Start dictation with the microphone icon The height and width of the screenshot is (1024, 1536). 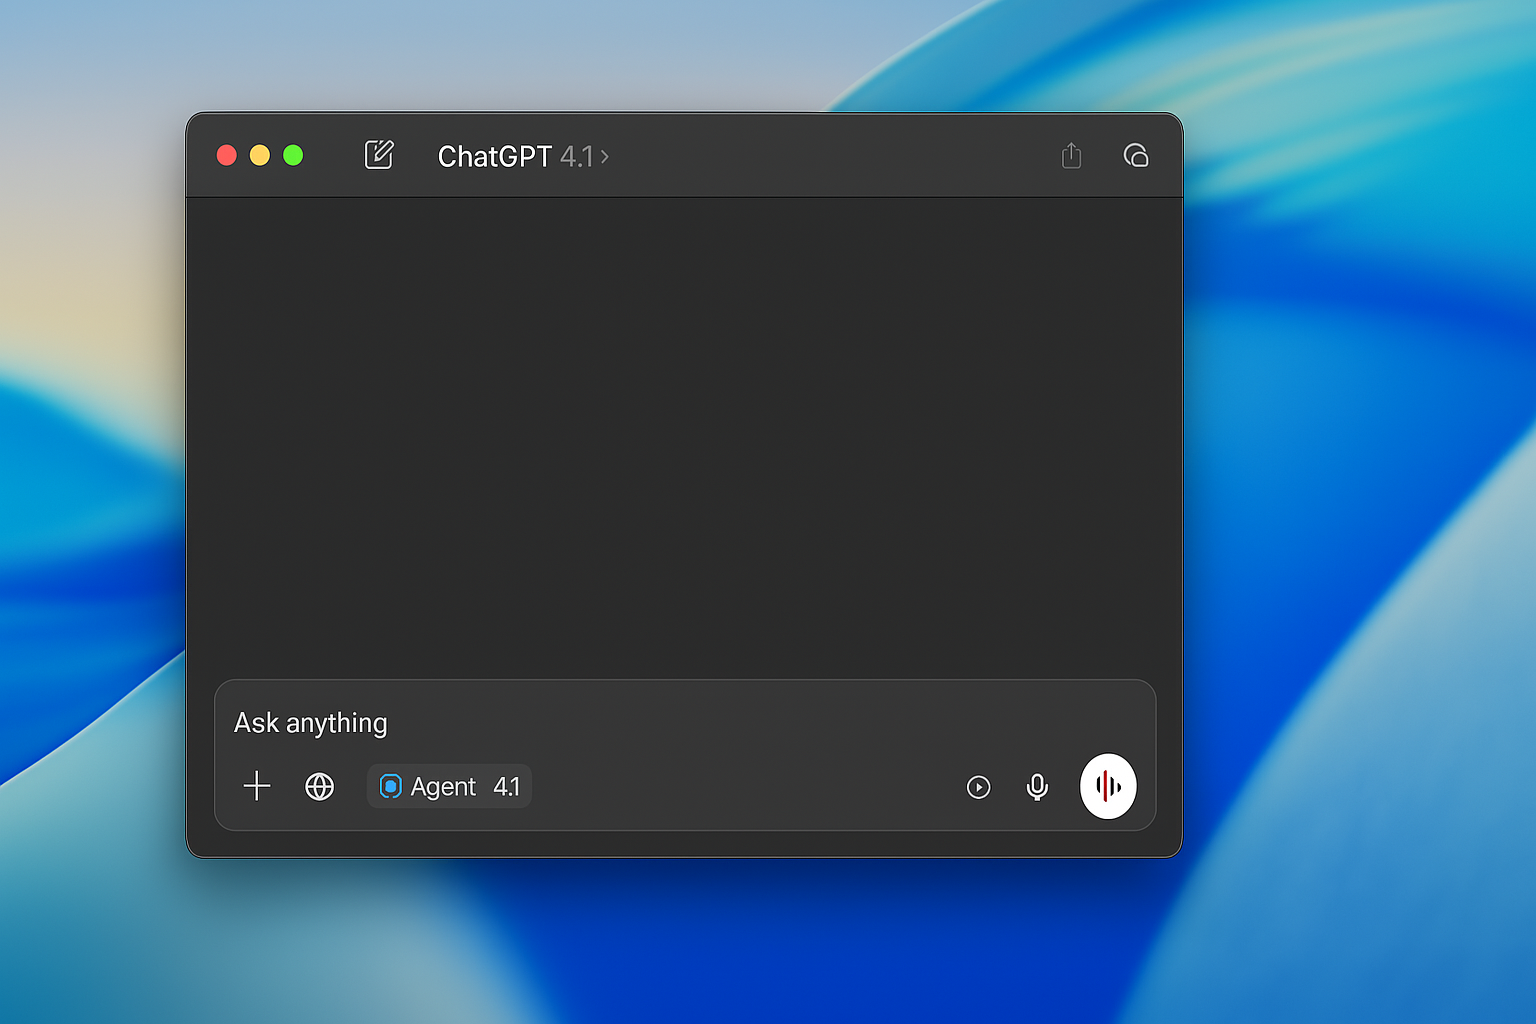[x=1038, y=787]
